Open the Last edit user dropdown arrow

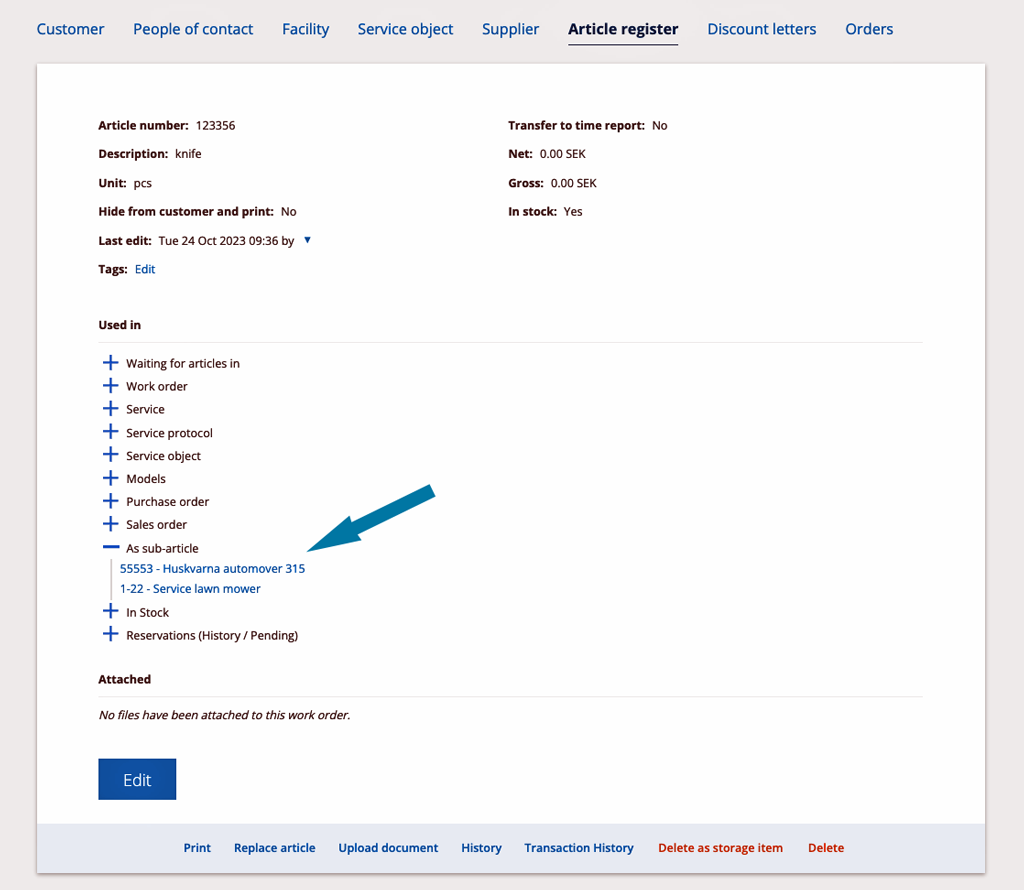(308, 240)
